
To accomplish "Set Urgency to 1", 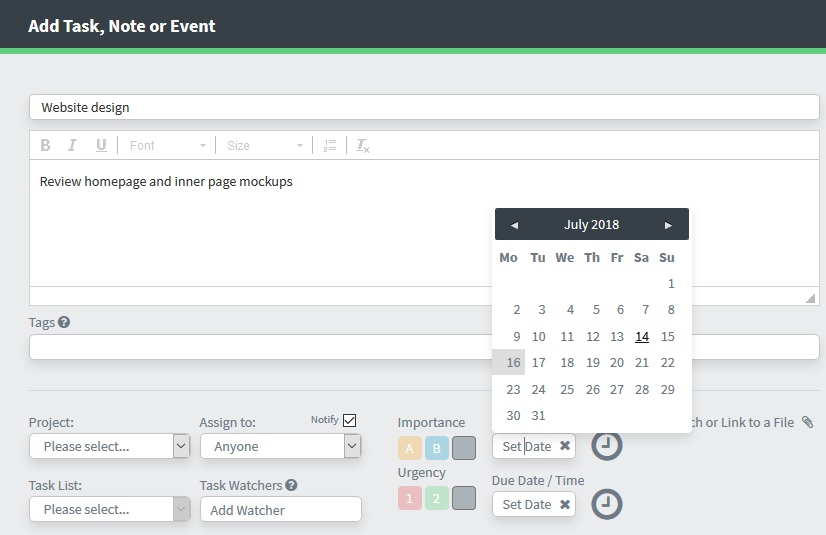I will (410, 498).
